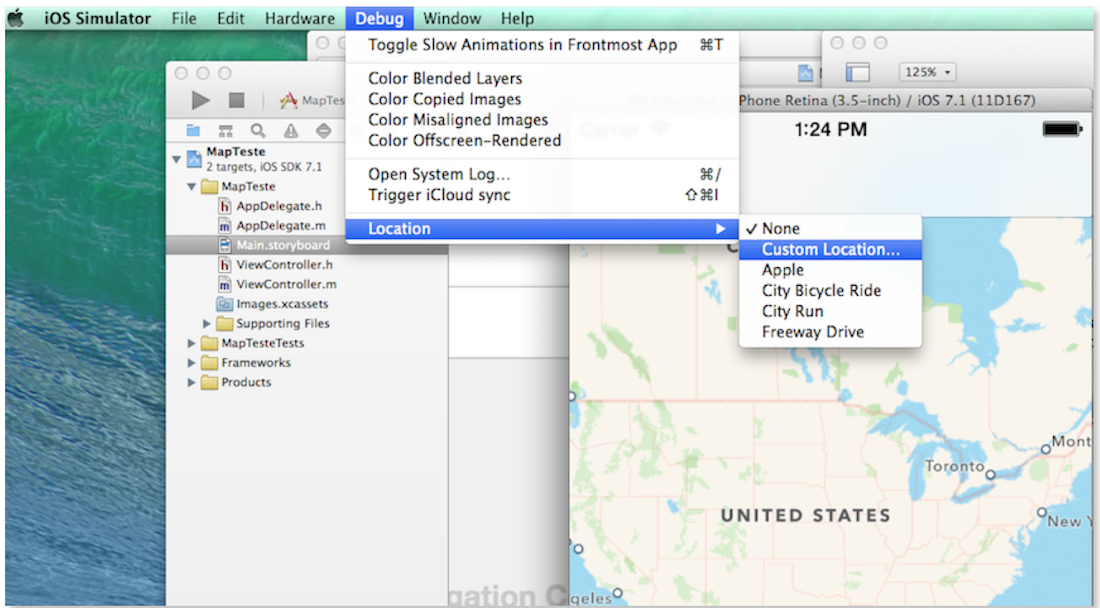Choose City Run location
This screenshot has width=1100, height=608.
[x=831, y=311]
